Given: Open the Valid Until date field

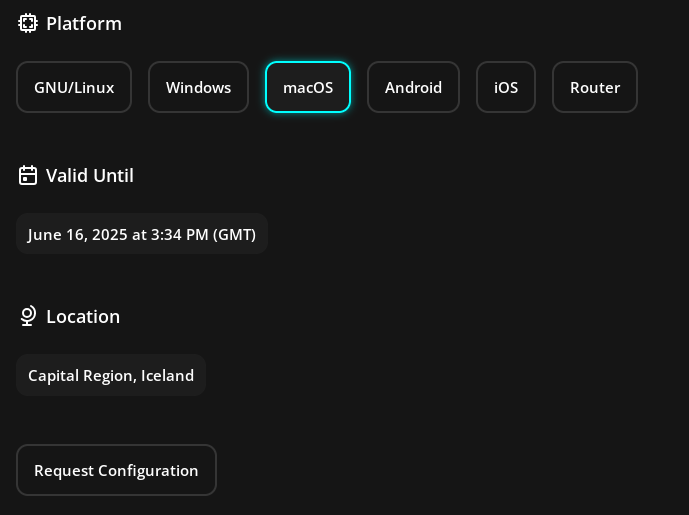Looking at the screenshot, I should tap(142, 234).
